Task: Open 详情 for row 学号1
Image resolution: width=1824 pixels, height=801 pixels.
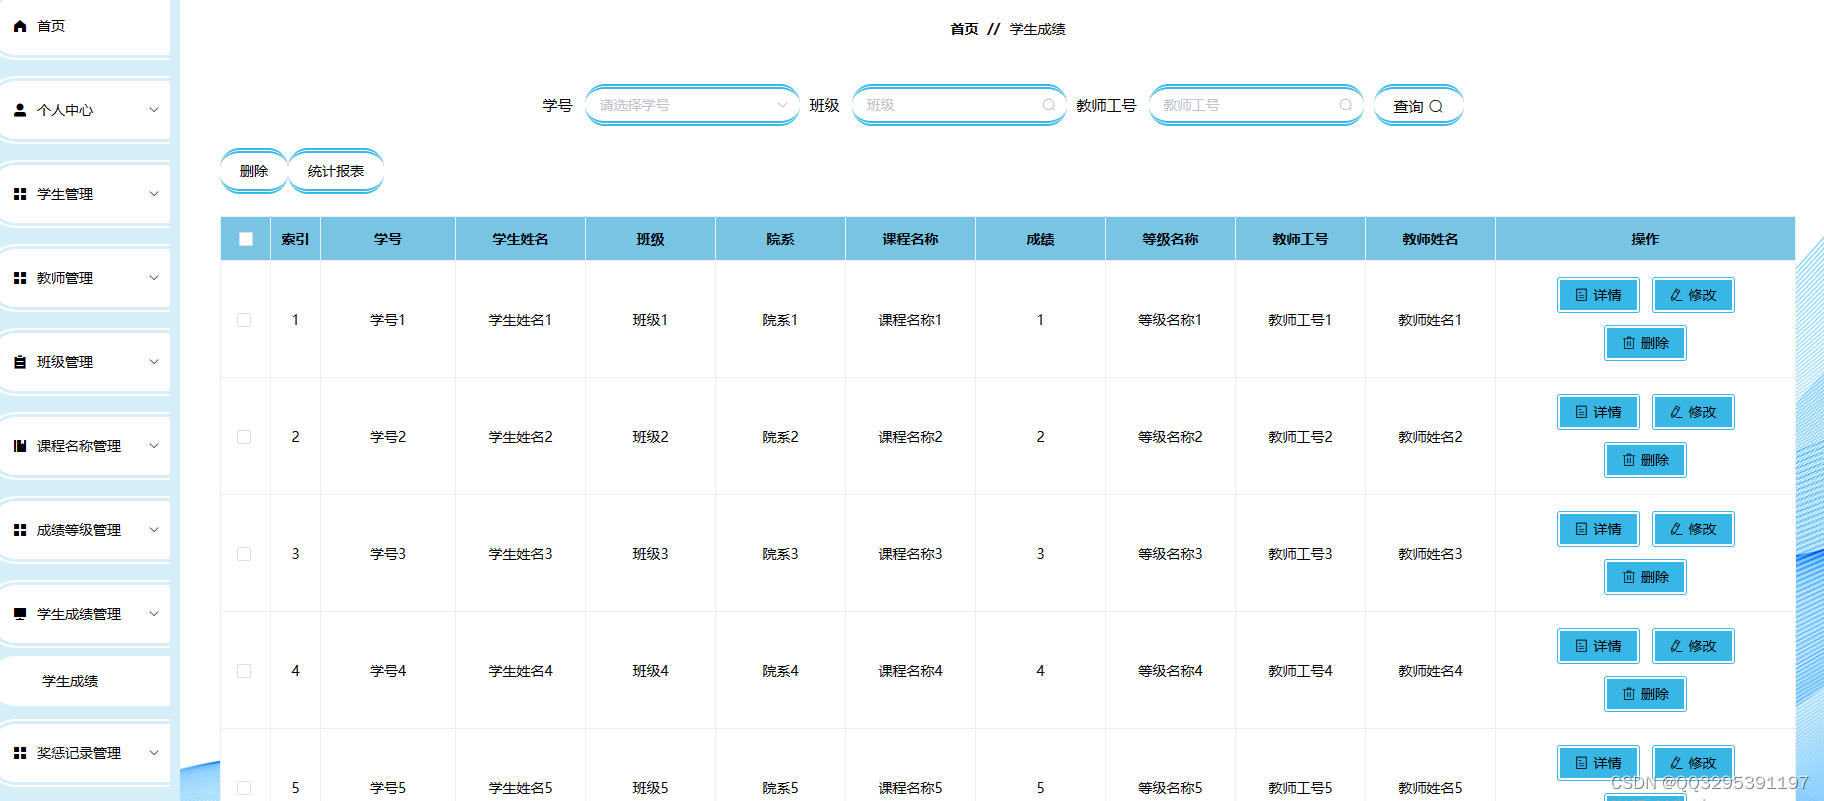Action: pyautogui.click(x=1598, y=295)
